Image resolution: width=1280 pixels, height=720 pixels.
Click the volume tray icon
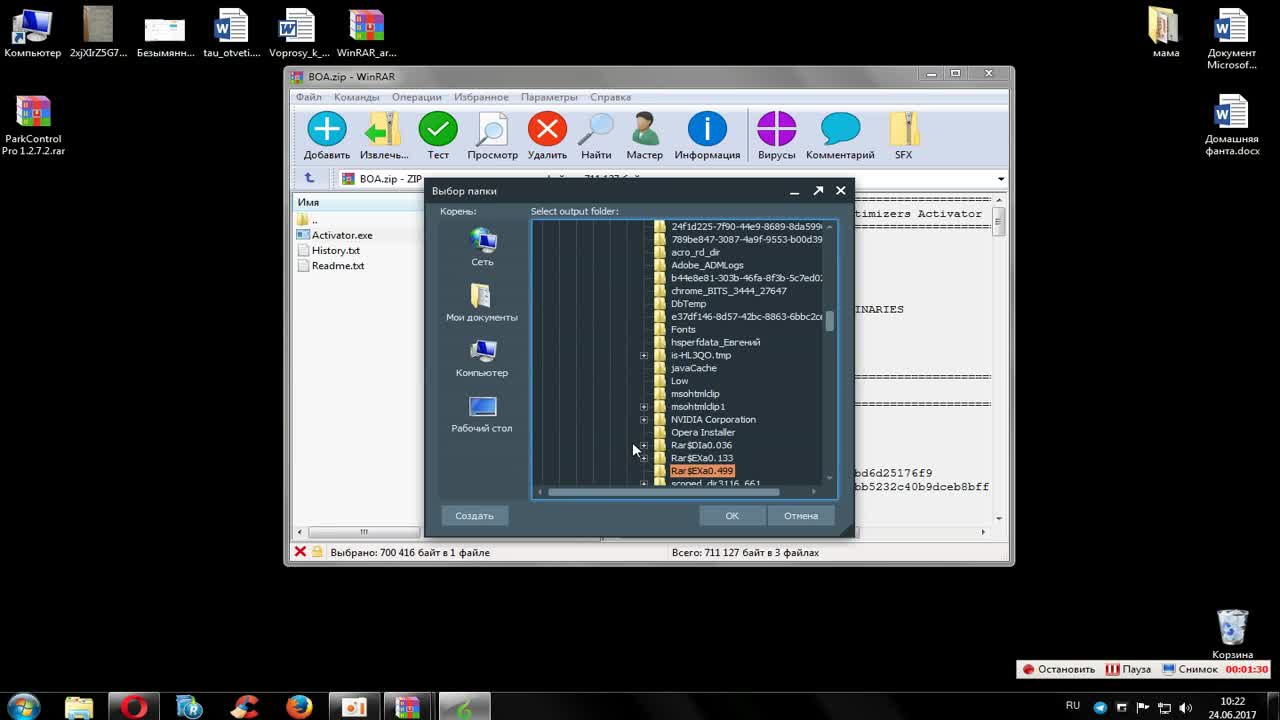coord(1188,708)
